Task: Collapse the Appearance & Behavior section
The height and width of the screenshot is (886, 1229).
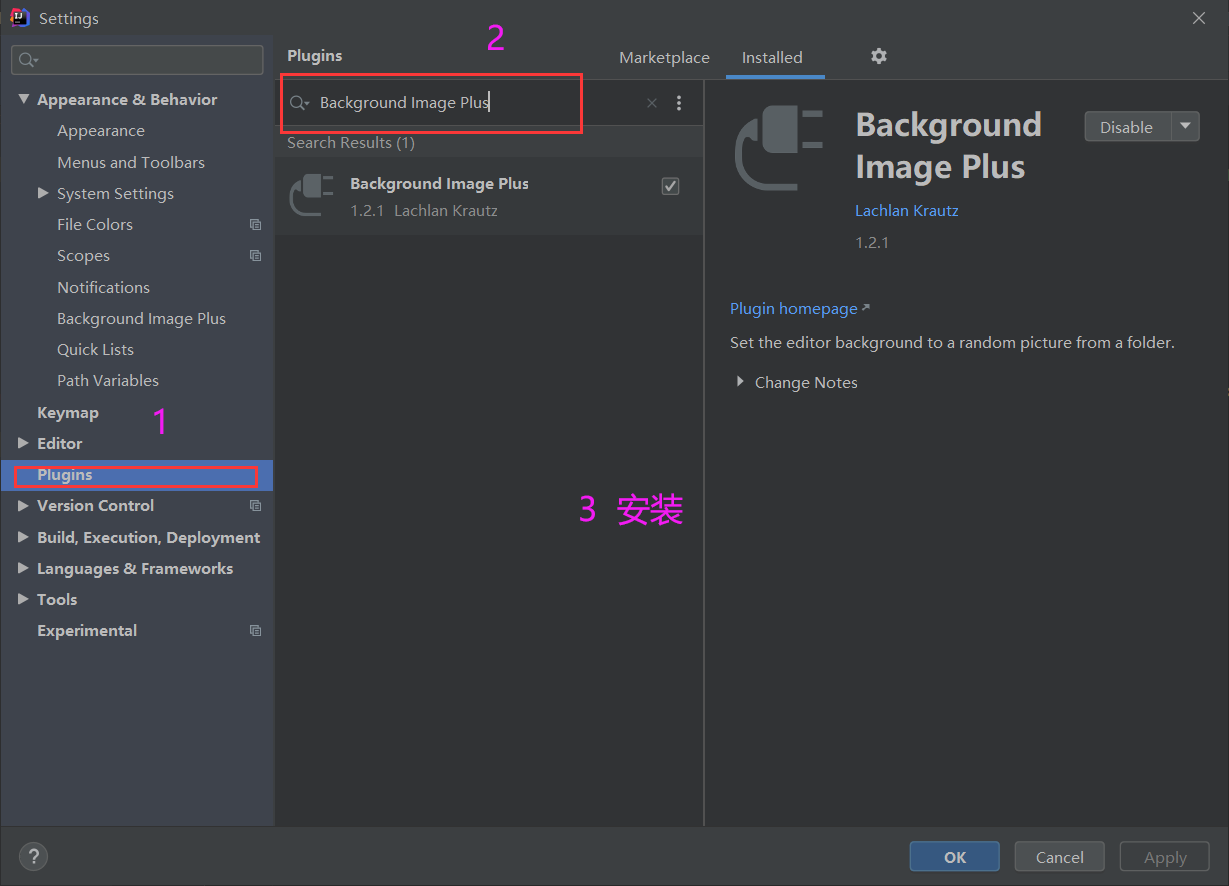Action: (25, 99)
